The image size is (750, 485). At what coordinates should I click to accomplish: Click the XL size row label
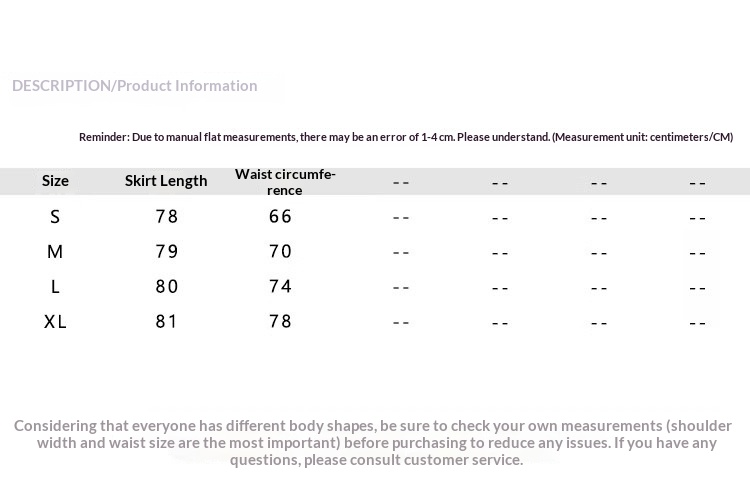pos(55,322)
